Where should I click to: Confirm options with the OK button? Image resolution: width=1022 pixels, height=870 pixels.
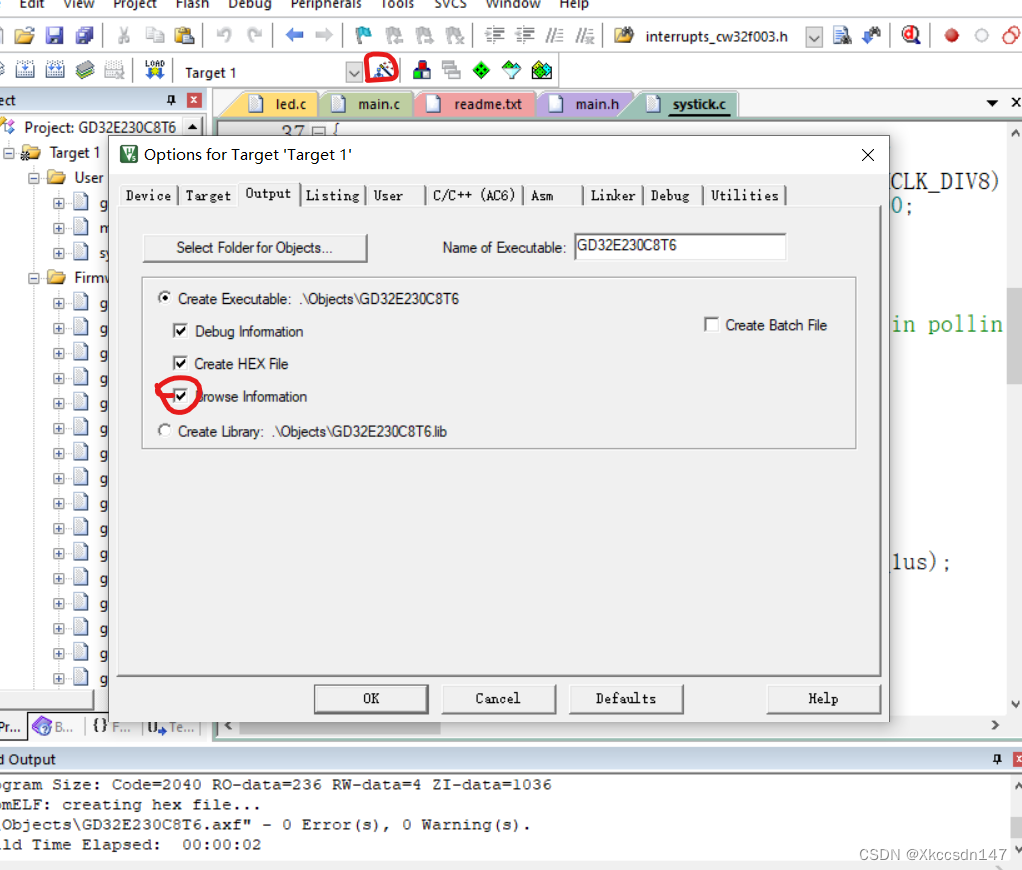click(x=371, y=699)
